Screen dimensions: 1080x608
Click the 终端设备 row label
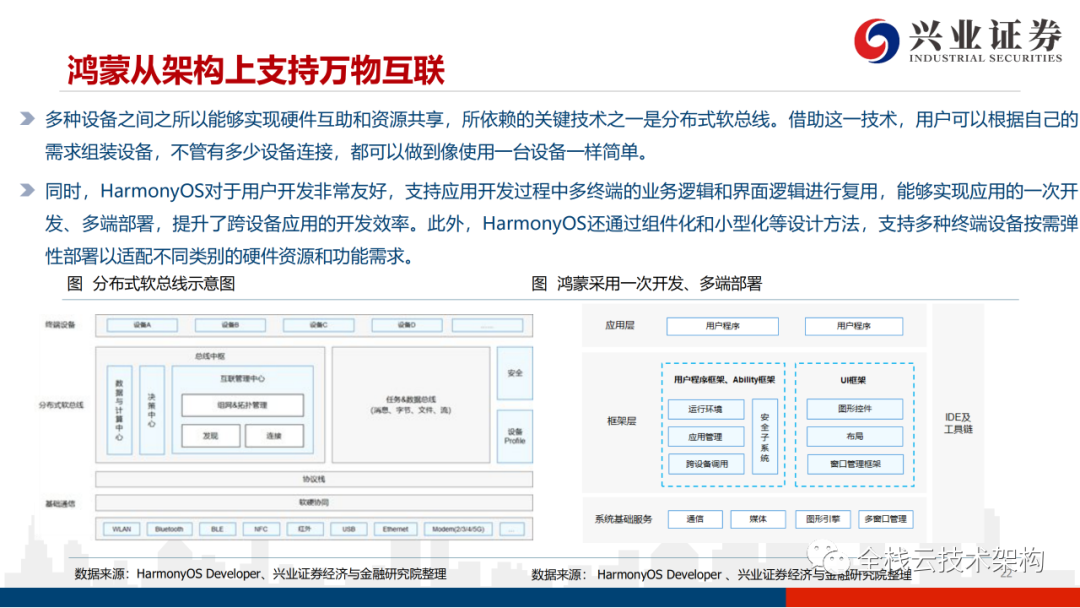[x=60, y=324]
